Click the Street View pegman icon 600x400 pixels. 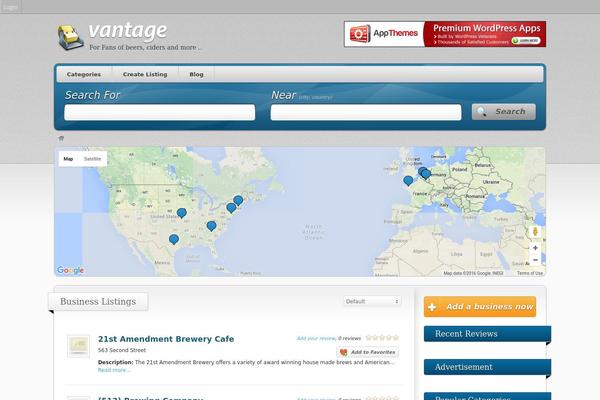point(535,232)
